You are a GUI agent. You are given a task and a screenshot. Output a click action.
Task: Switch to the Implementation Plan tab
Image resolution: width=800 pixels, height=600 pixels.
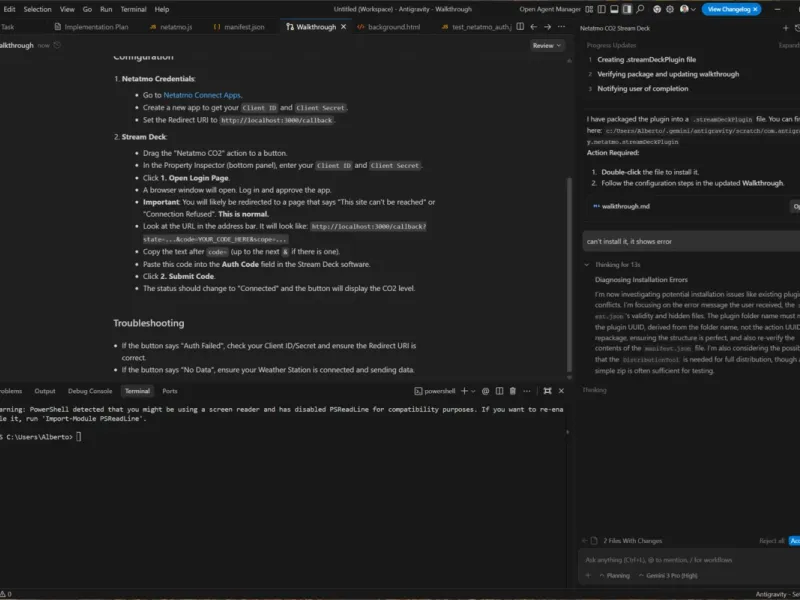(91, 27)
